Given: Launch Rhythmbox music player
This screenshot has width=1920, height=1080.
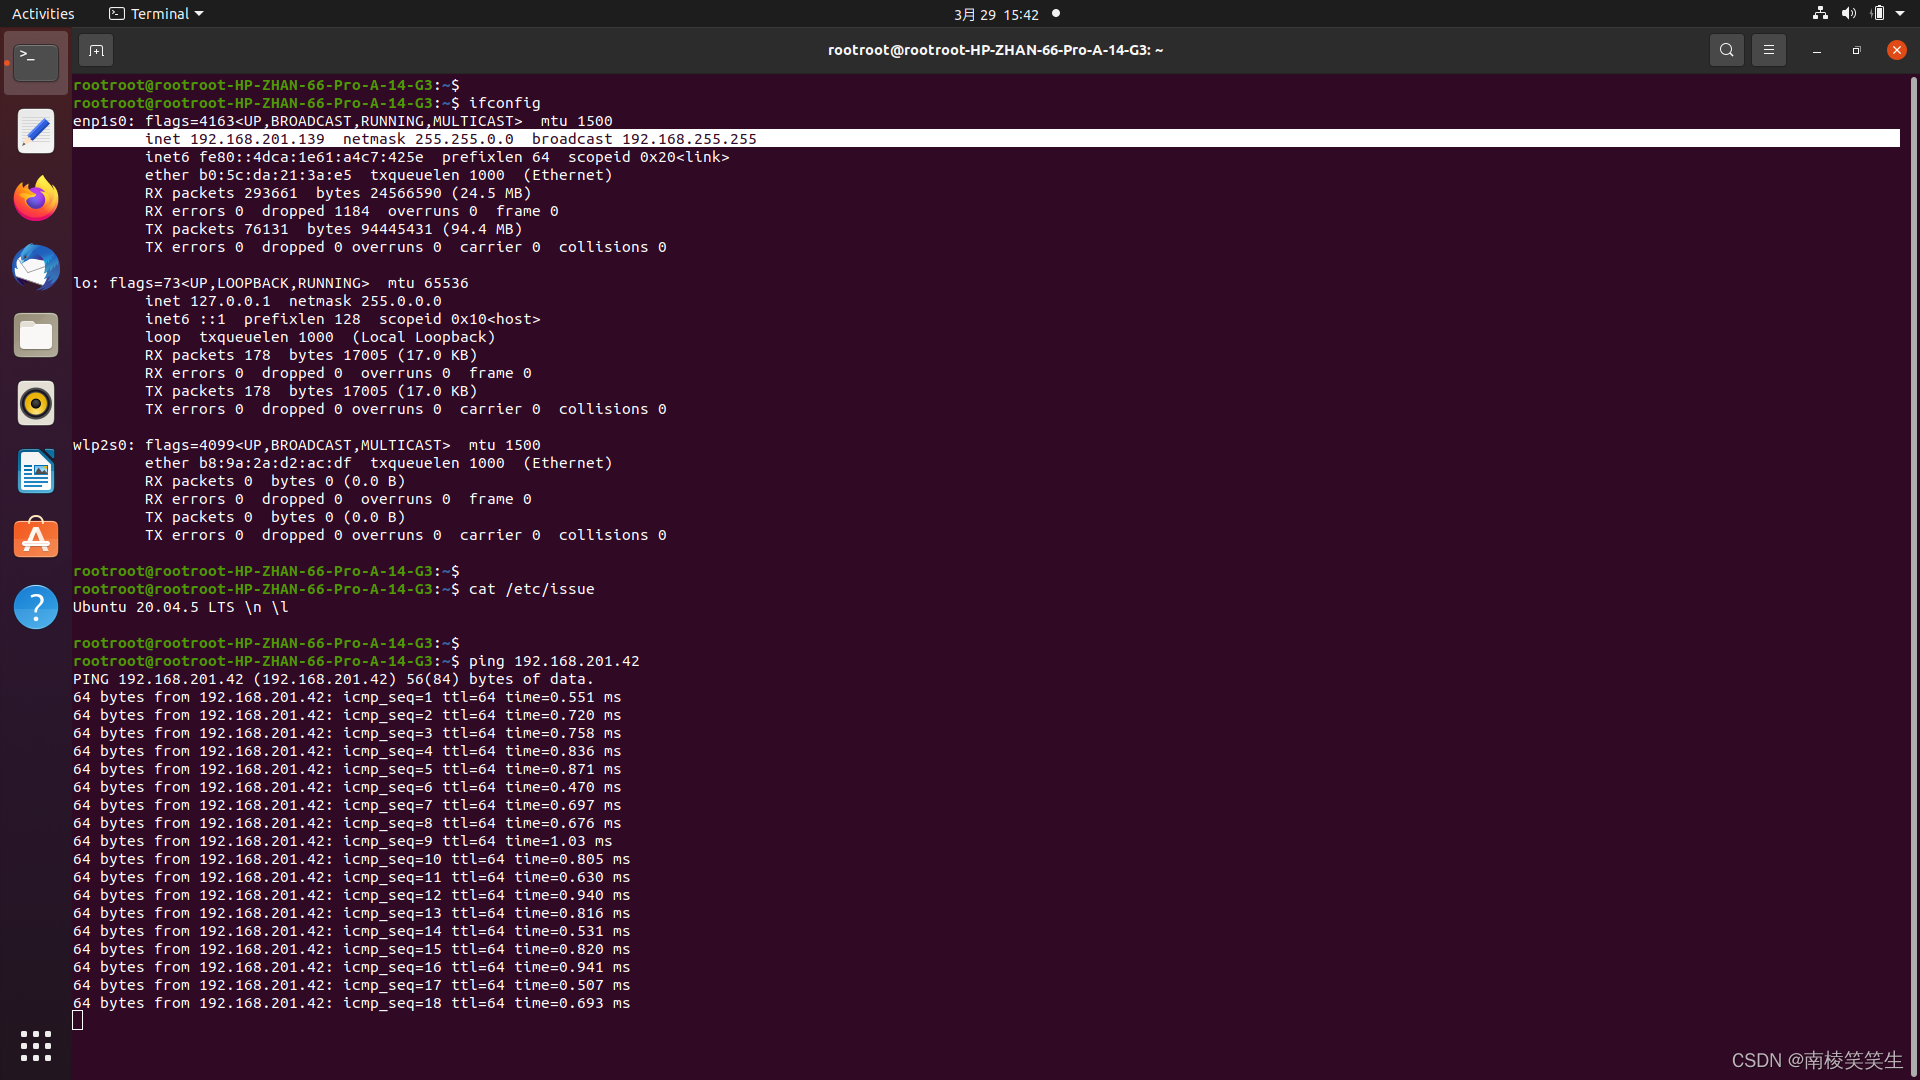Looking at the screenshot, I should click(x=36, y=403).
